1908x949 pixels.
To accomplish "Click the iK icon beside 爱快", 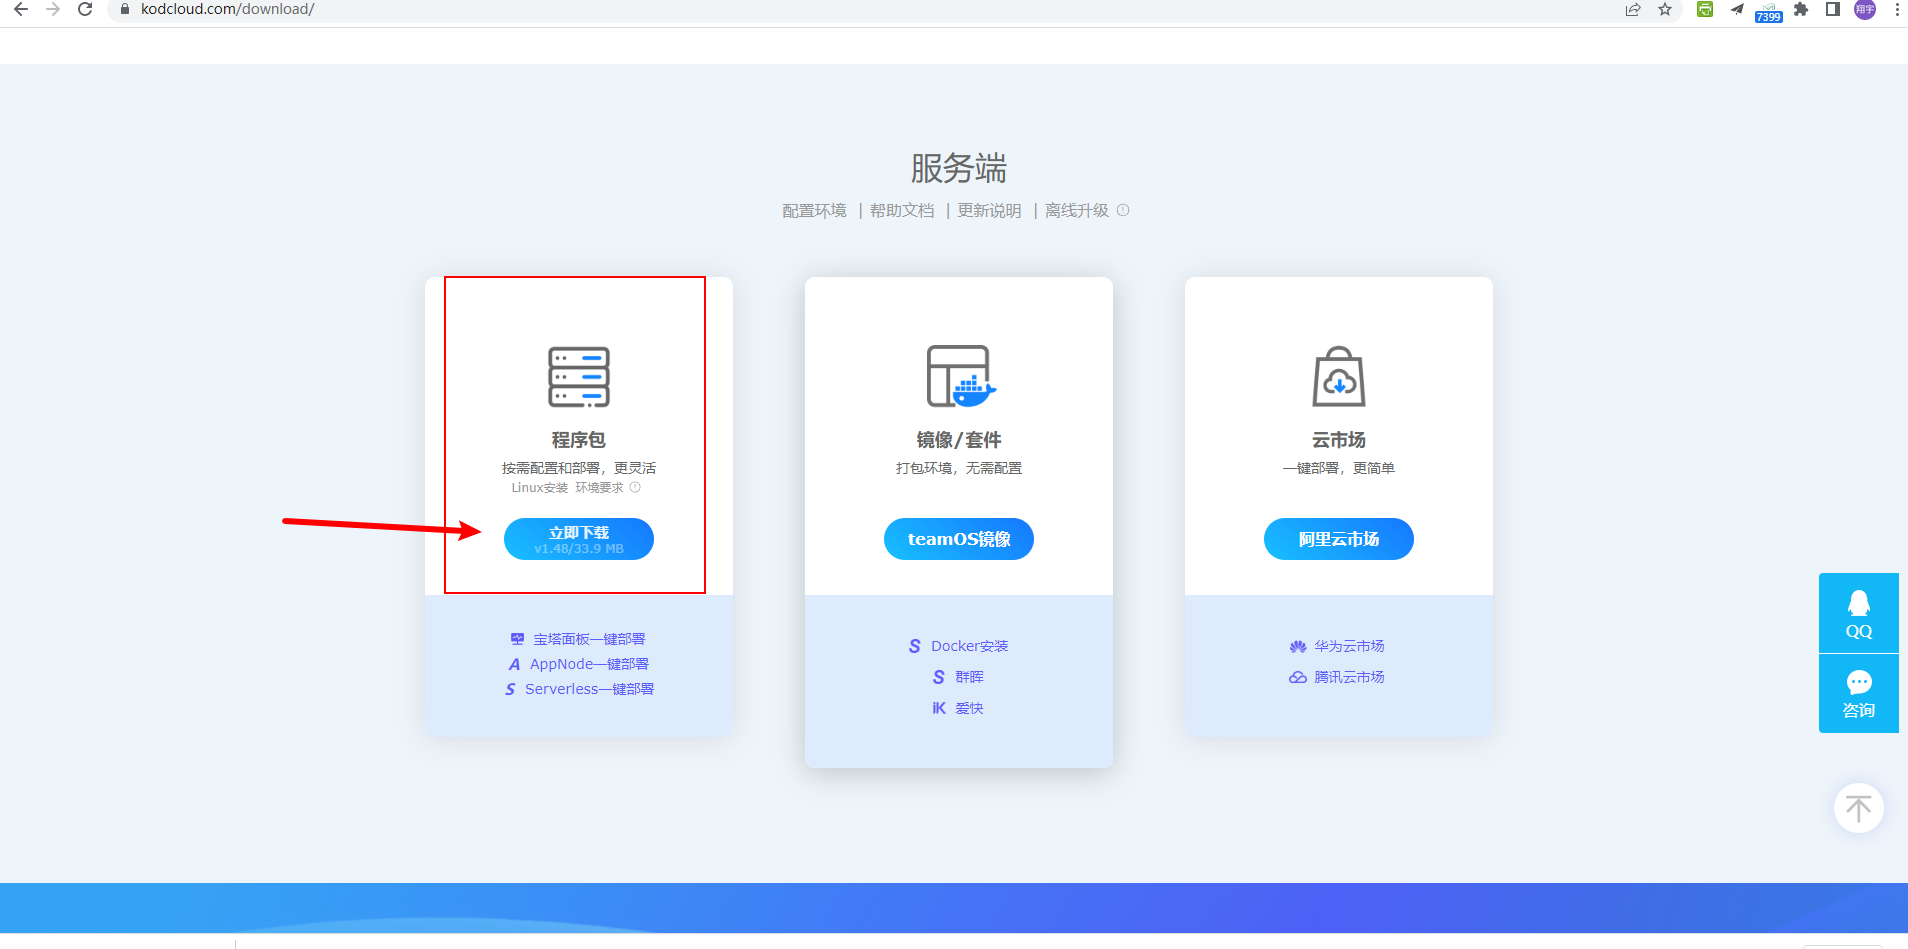I will [939, 708].
